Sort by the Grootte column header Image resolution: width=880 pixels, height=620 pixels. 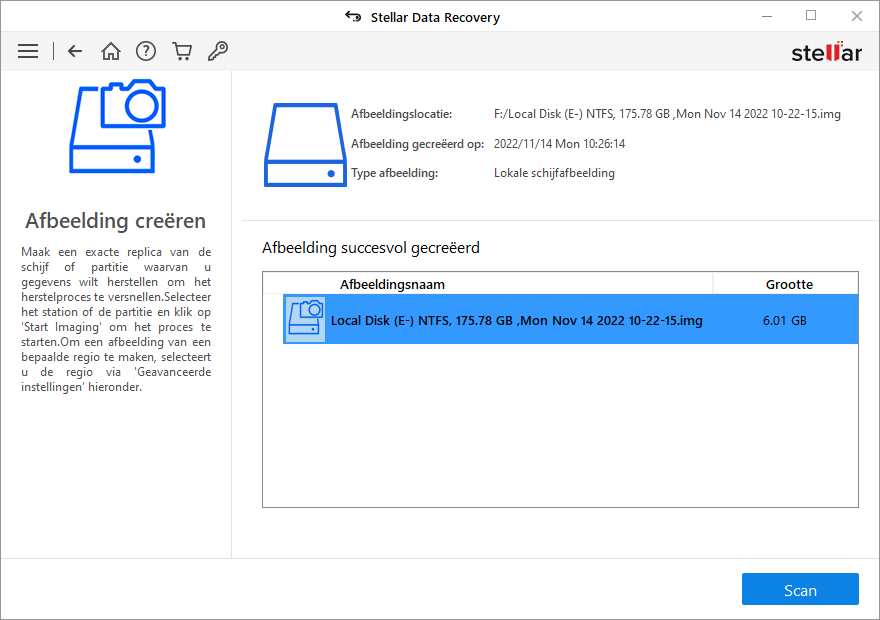[789, 284]
